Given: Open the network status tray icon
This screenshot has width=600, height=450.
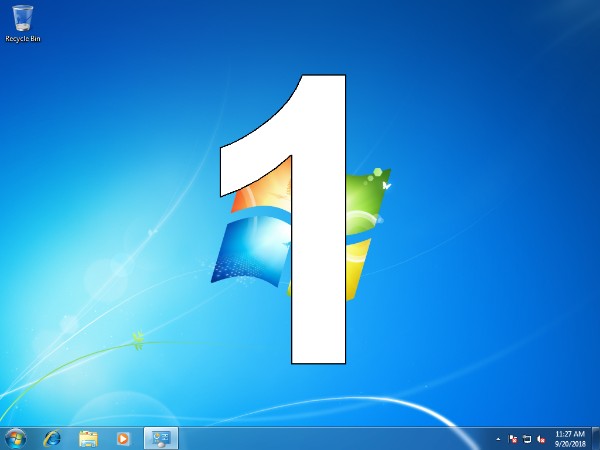Looking at the screenshot, I should 527,439.
